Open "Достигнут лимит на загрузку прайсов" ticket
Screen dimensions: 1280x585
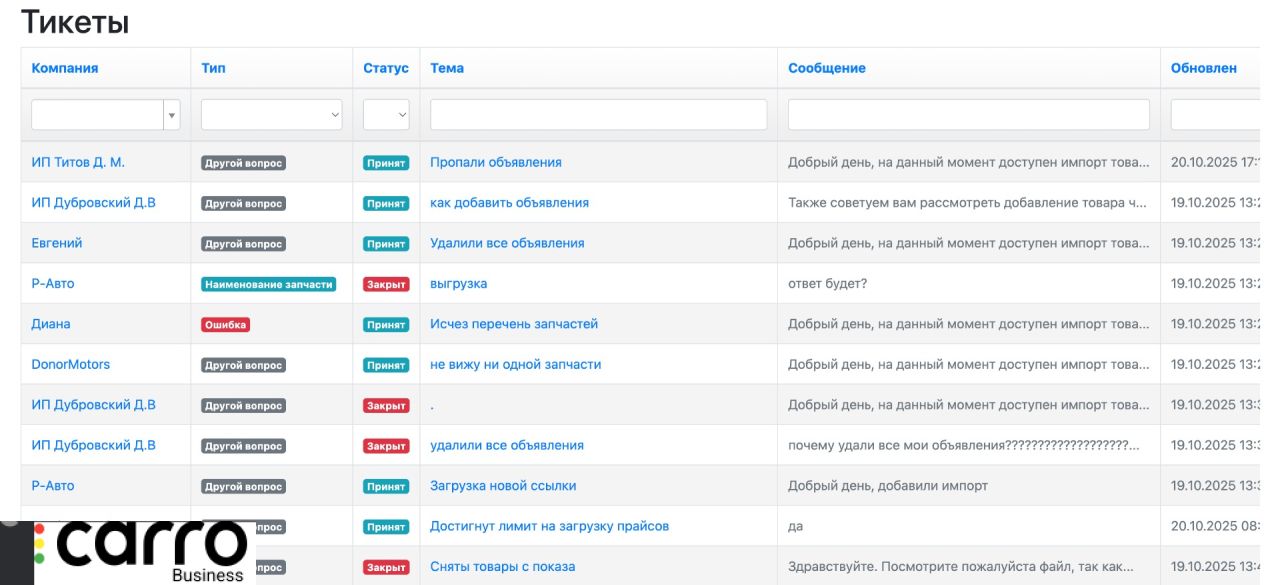pyautogui.click(x=549, y=526)
